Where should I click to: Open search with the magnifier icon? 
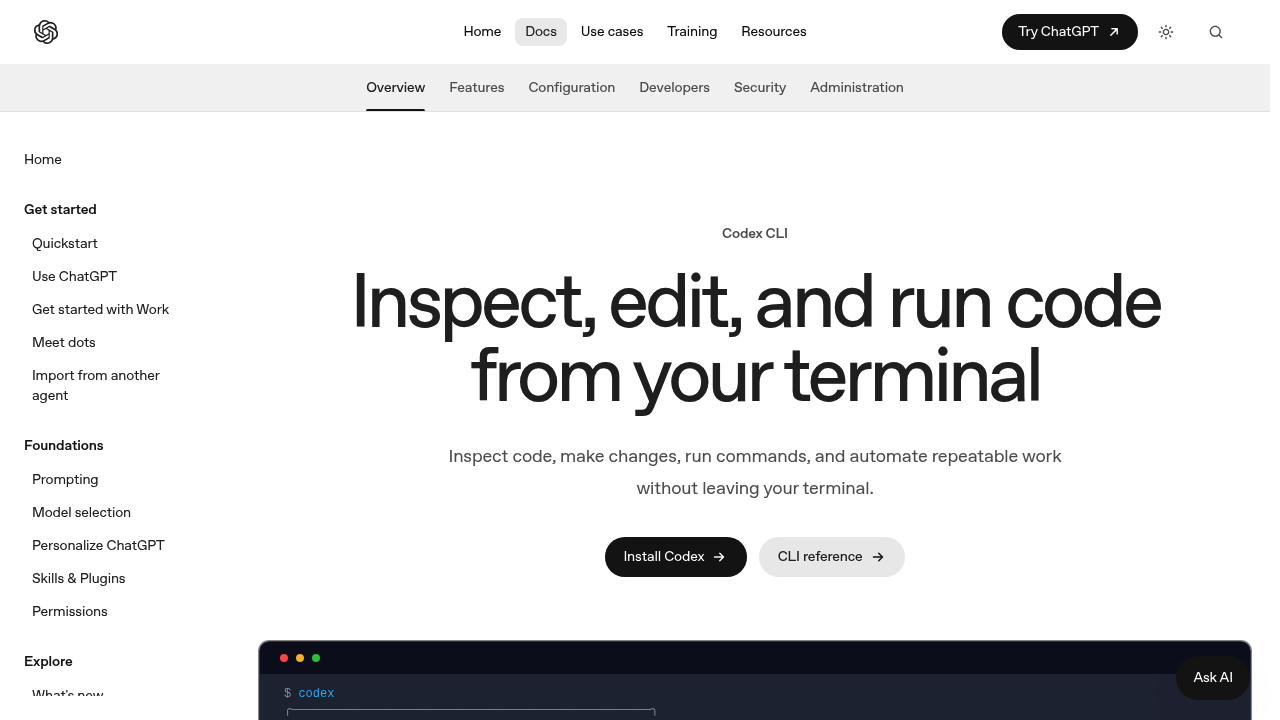click(x=1216, y=32)
